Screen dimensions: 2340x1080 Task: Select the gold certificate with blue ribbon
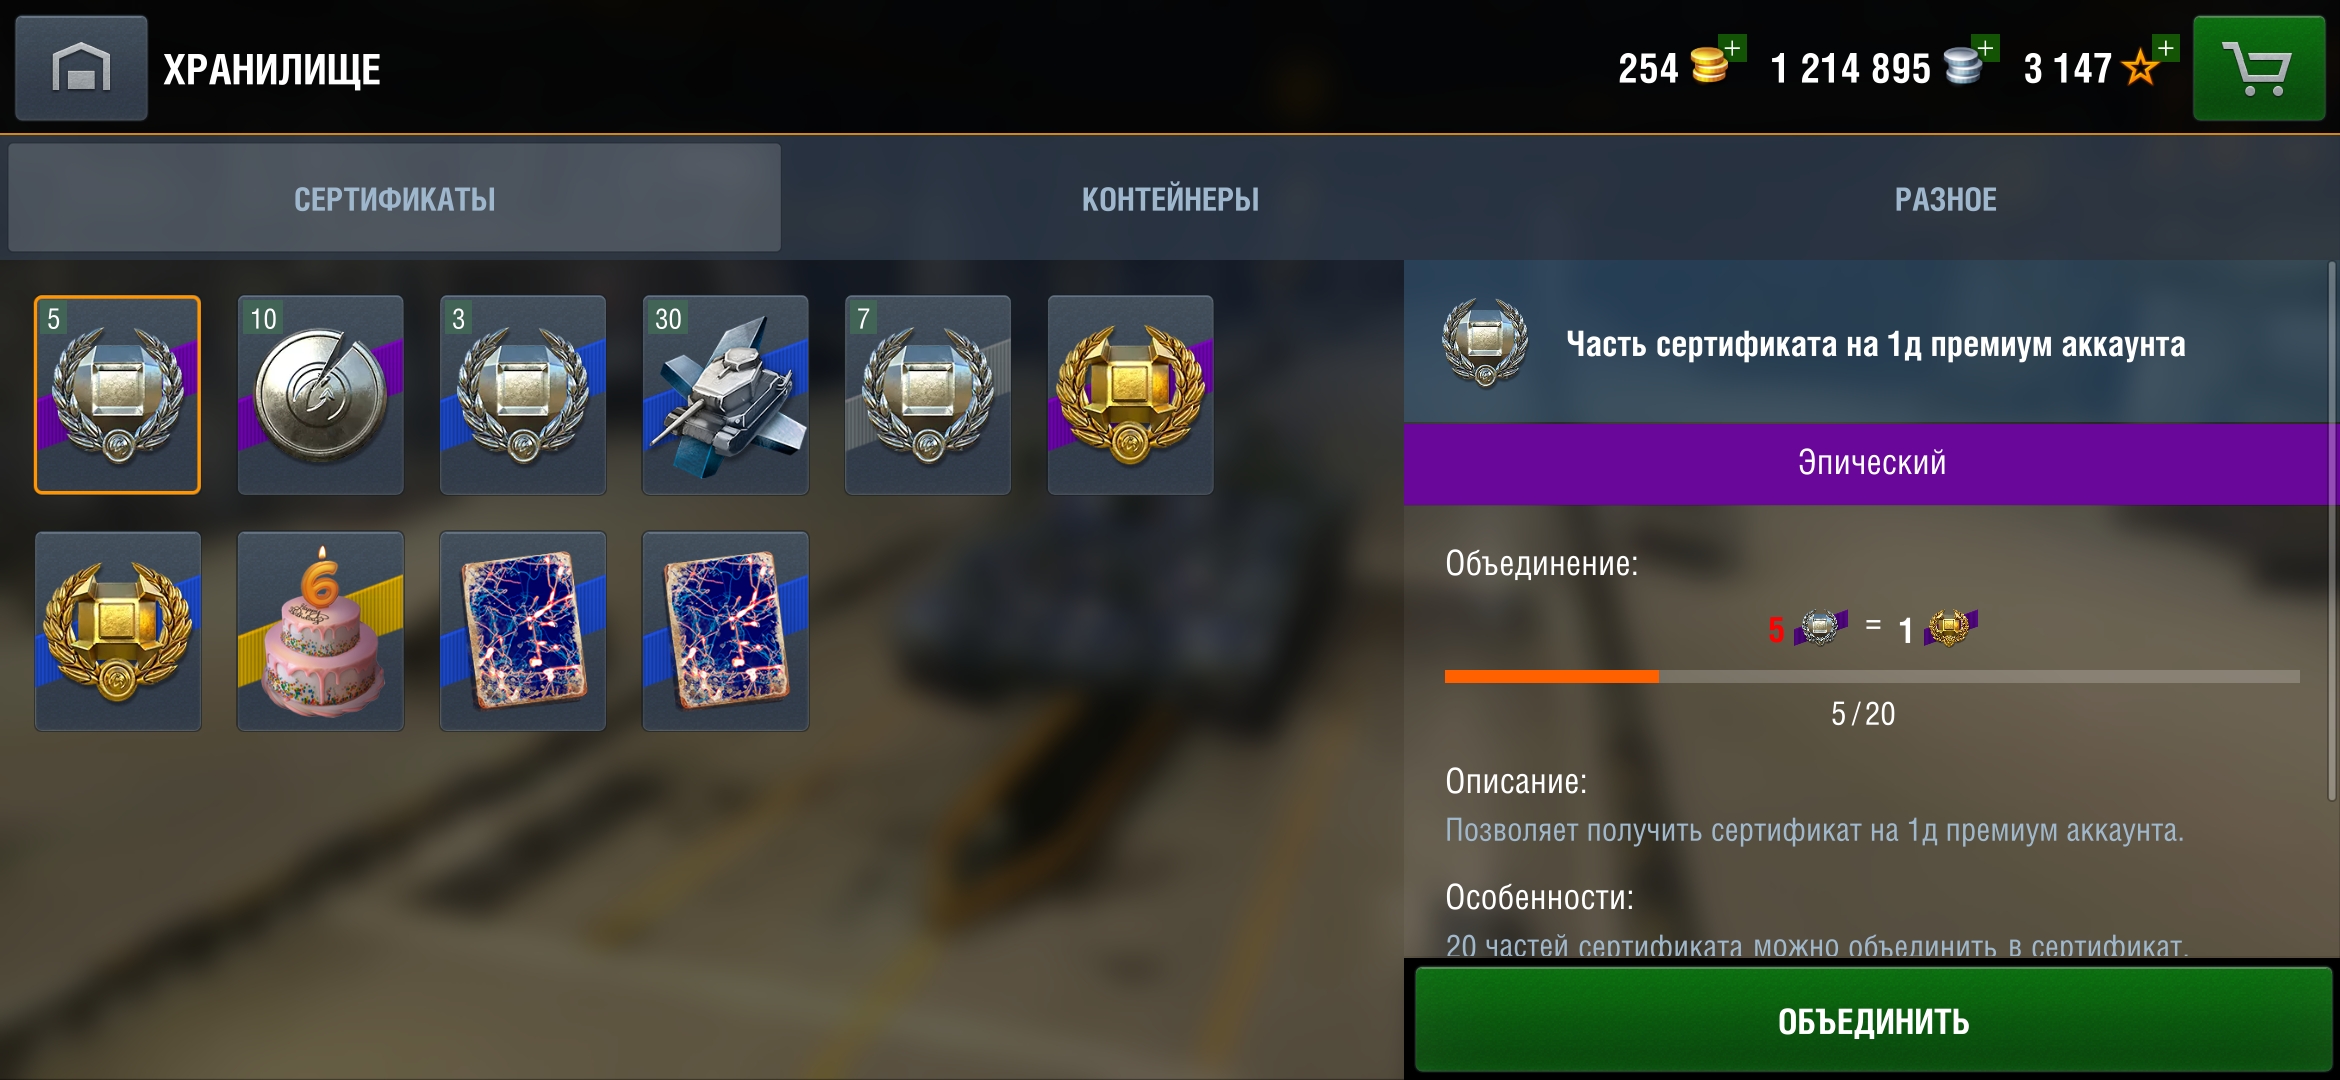tap(118, 631)
